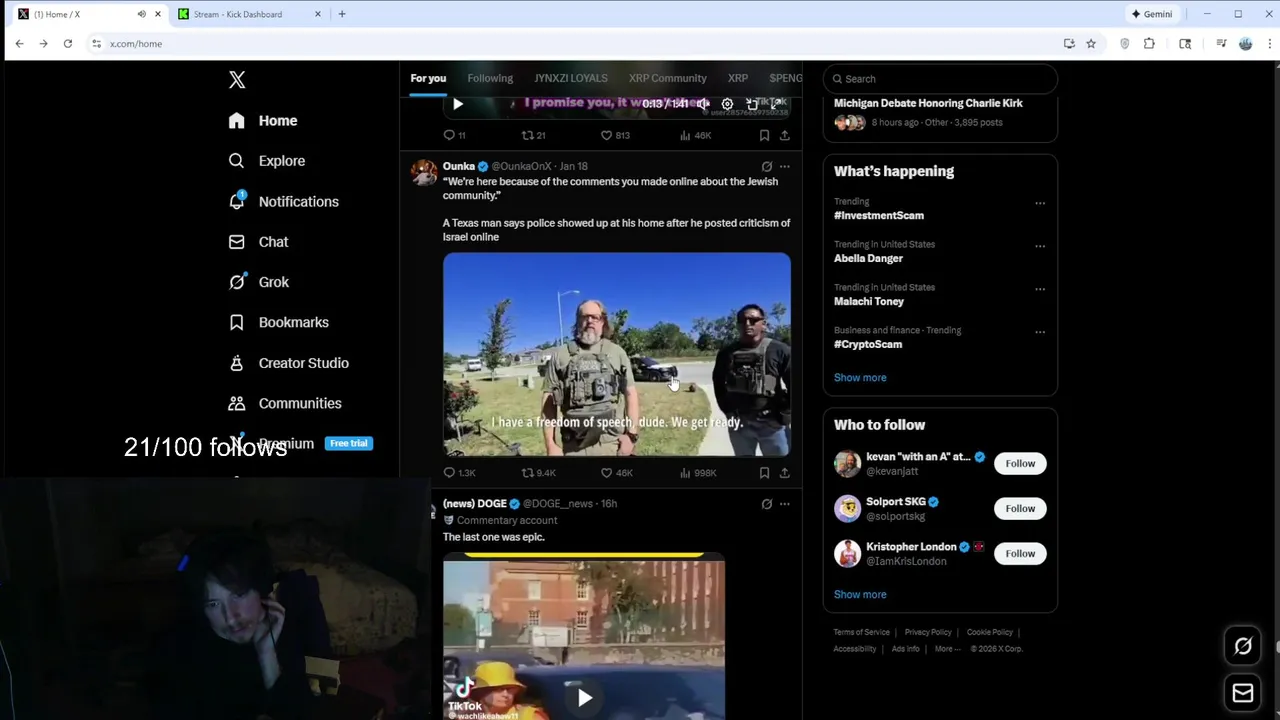This screenshot has height=720, width=1280.
Task: Reply to top post with 11 replies
Action: coord(454,135)
